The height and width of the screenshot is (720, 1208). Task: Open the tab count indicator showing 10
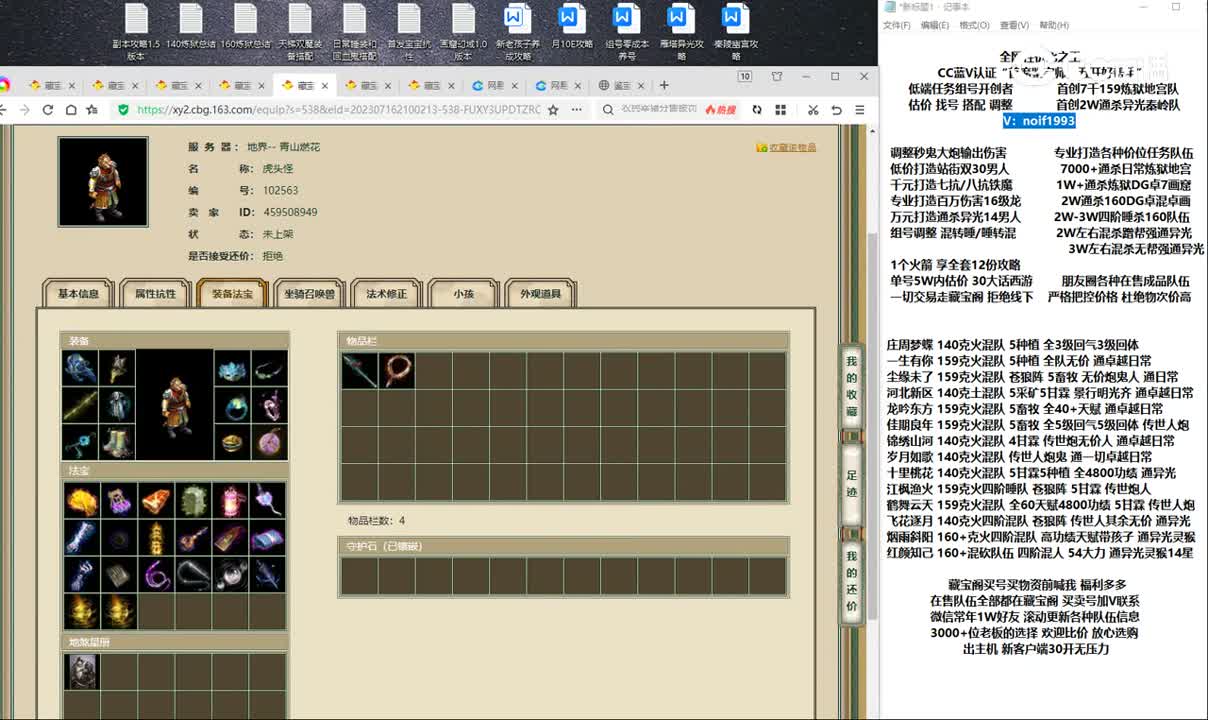click(745, 77)
